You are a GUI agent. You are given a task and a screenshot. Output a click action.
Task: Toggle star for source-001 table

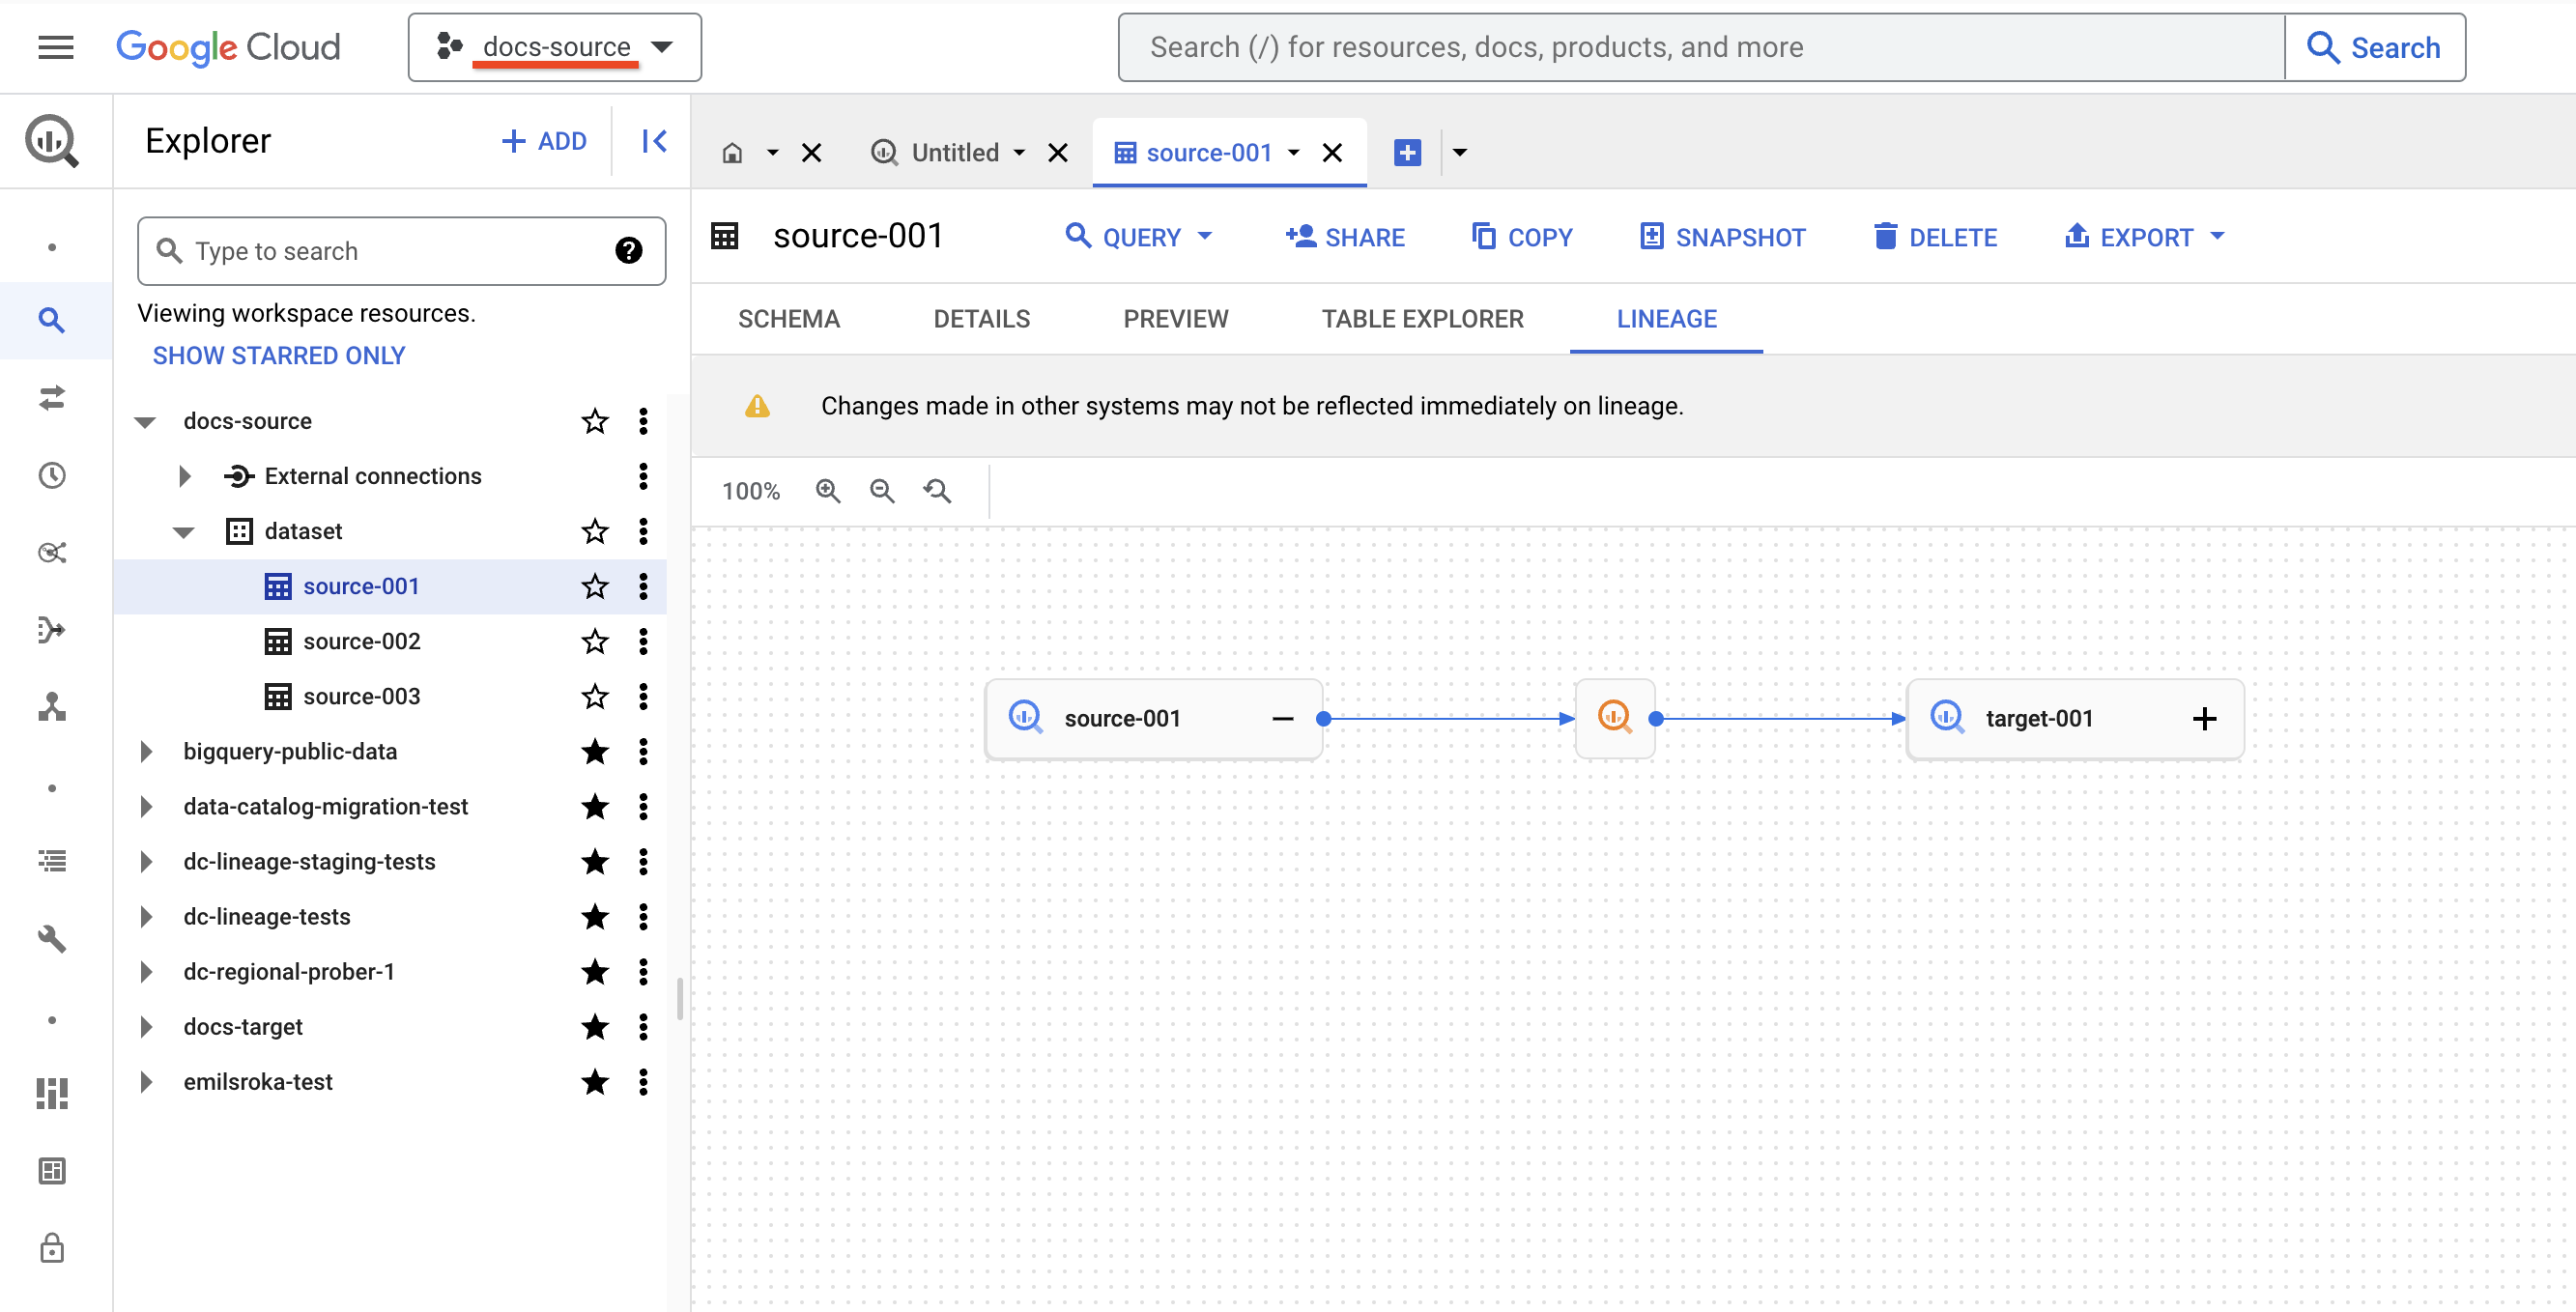coord(594,585)
